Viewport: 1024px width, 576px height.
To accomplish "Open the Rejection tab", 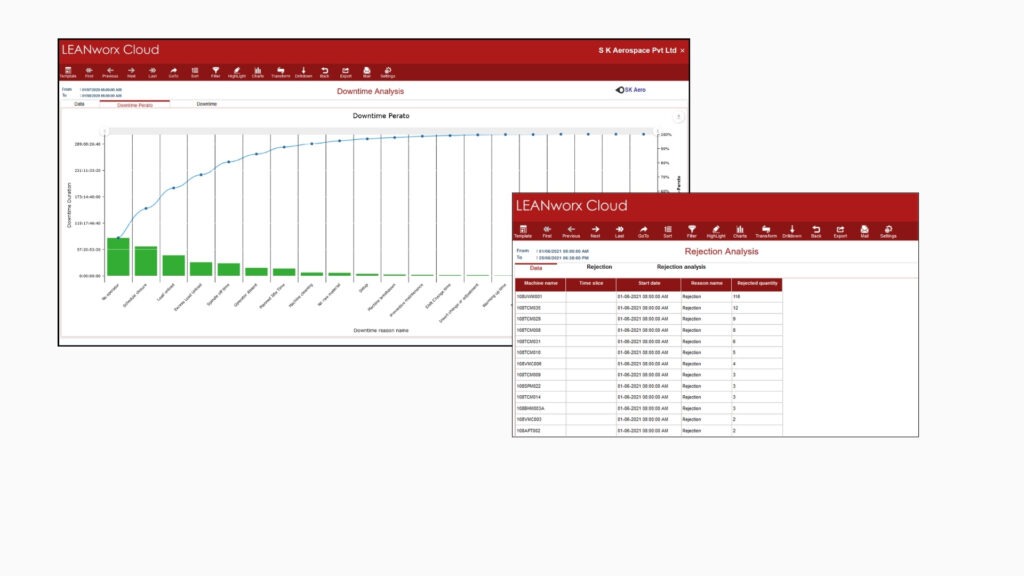I will pos(599,267).
